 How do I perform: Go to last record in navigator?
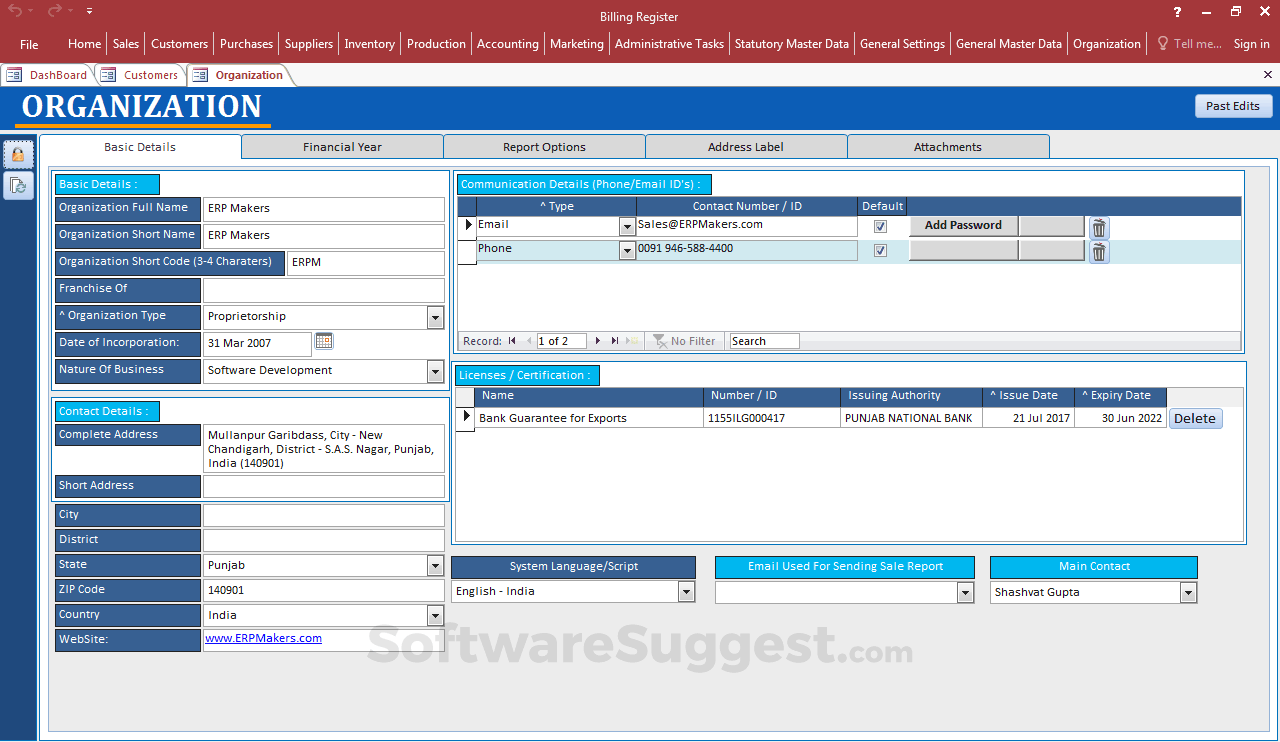tap(615, 341)
